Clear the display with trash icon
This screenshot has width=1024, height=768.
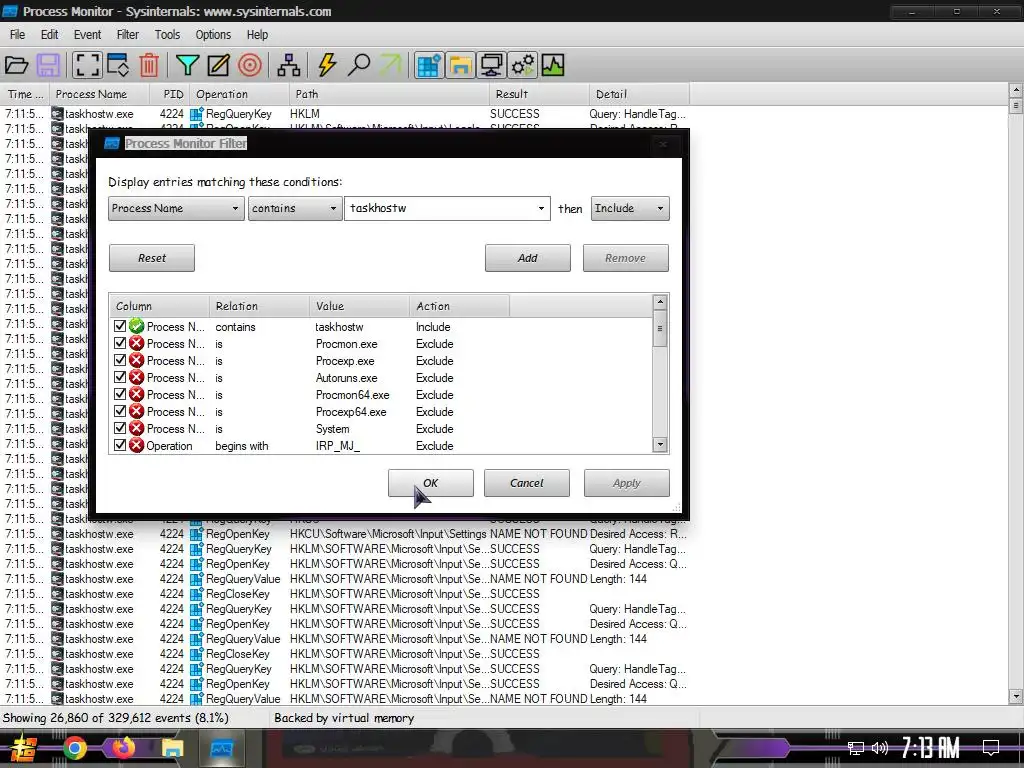(x=149, y=65)
